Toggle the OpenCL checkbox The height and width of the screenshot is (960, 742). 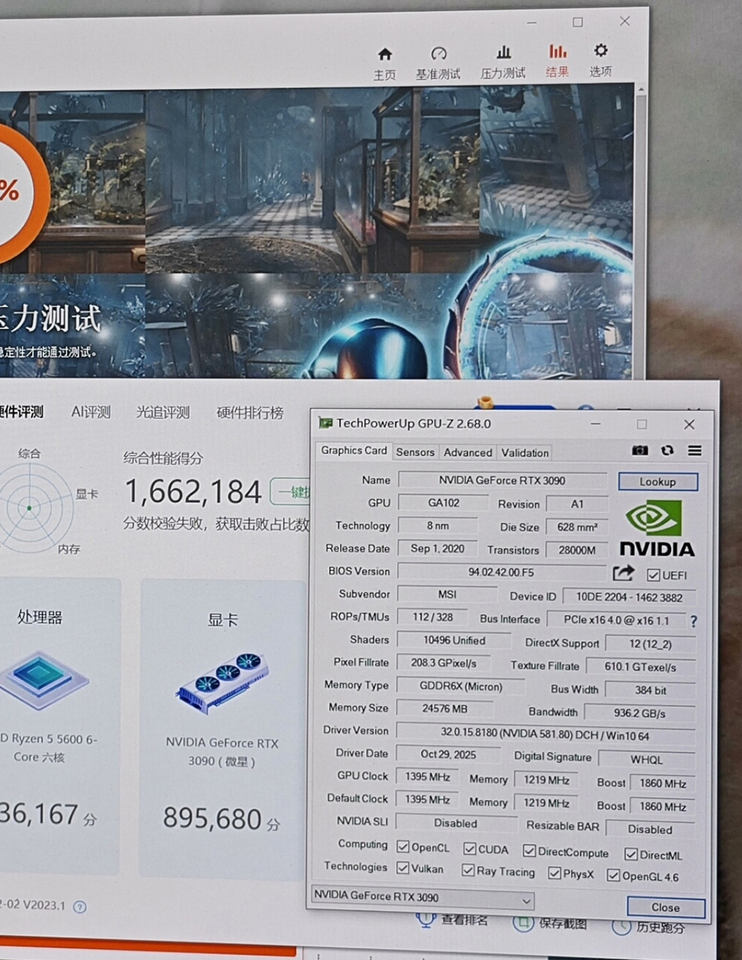[x=402, y=847]
